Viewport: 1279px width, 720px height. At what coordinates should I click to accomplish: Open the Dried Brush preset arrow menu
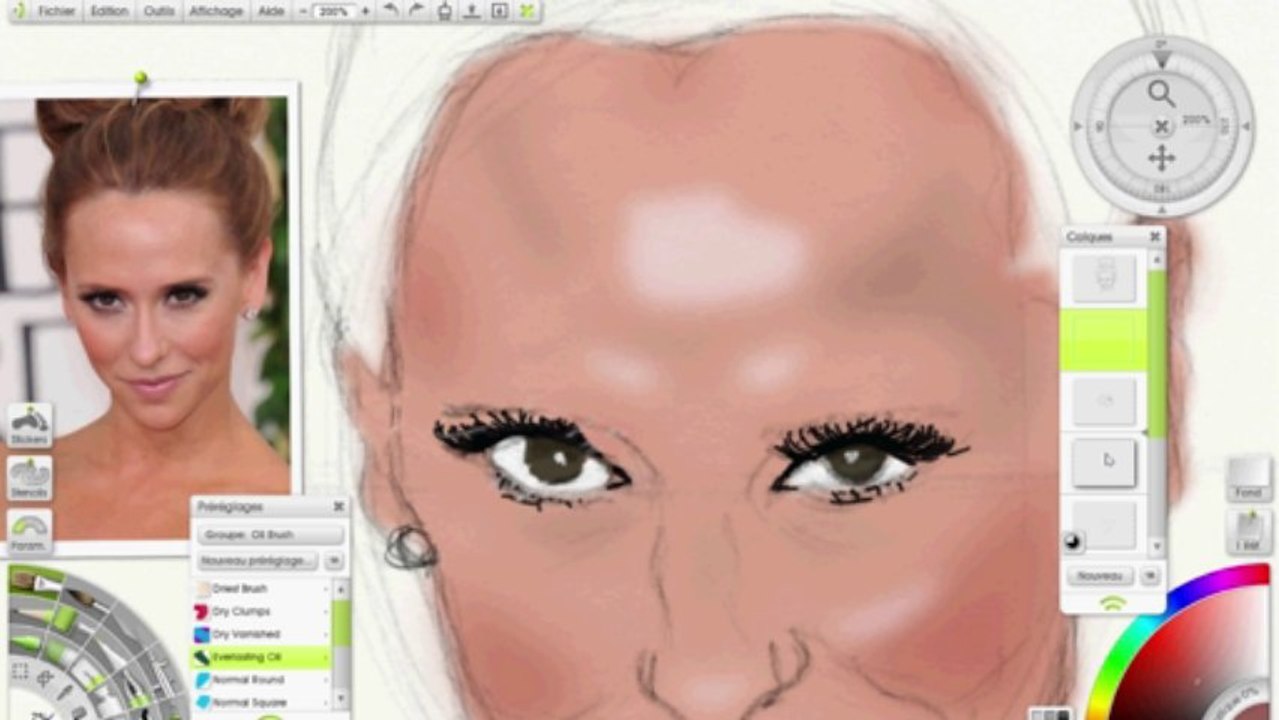click(325, 589)
